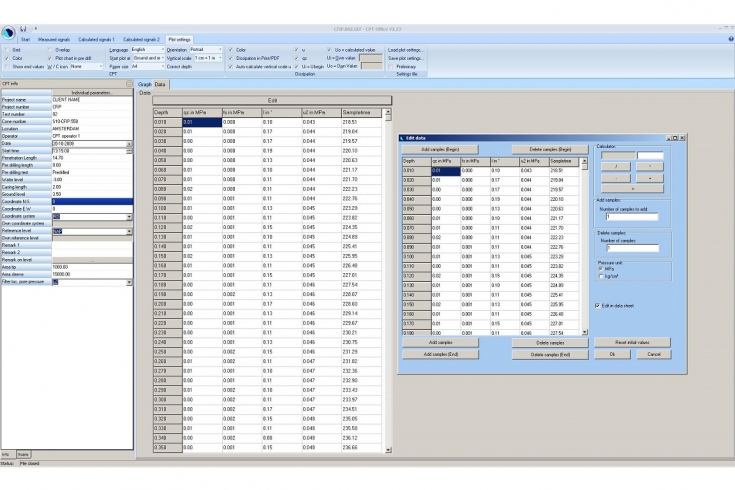This screenshot has height=490, width=735.
Task: Open the Language dropdown
Action: (x=147, y=49)
